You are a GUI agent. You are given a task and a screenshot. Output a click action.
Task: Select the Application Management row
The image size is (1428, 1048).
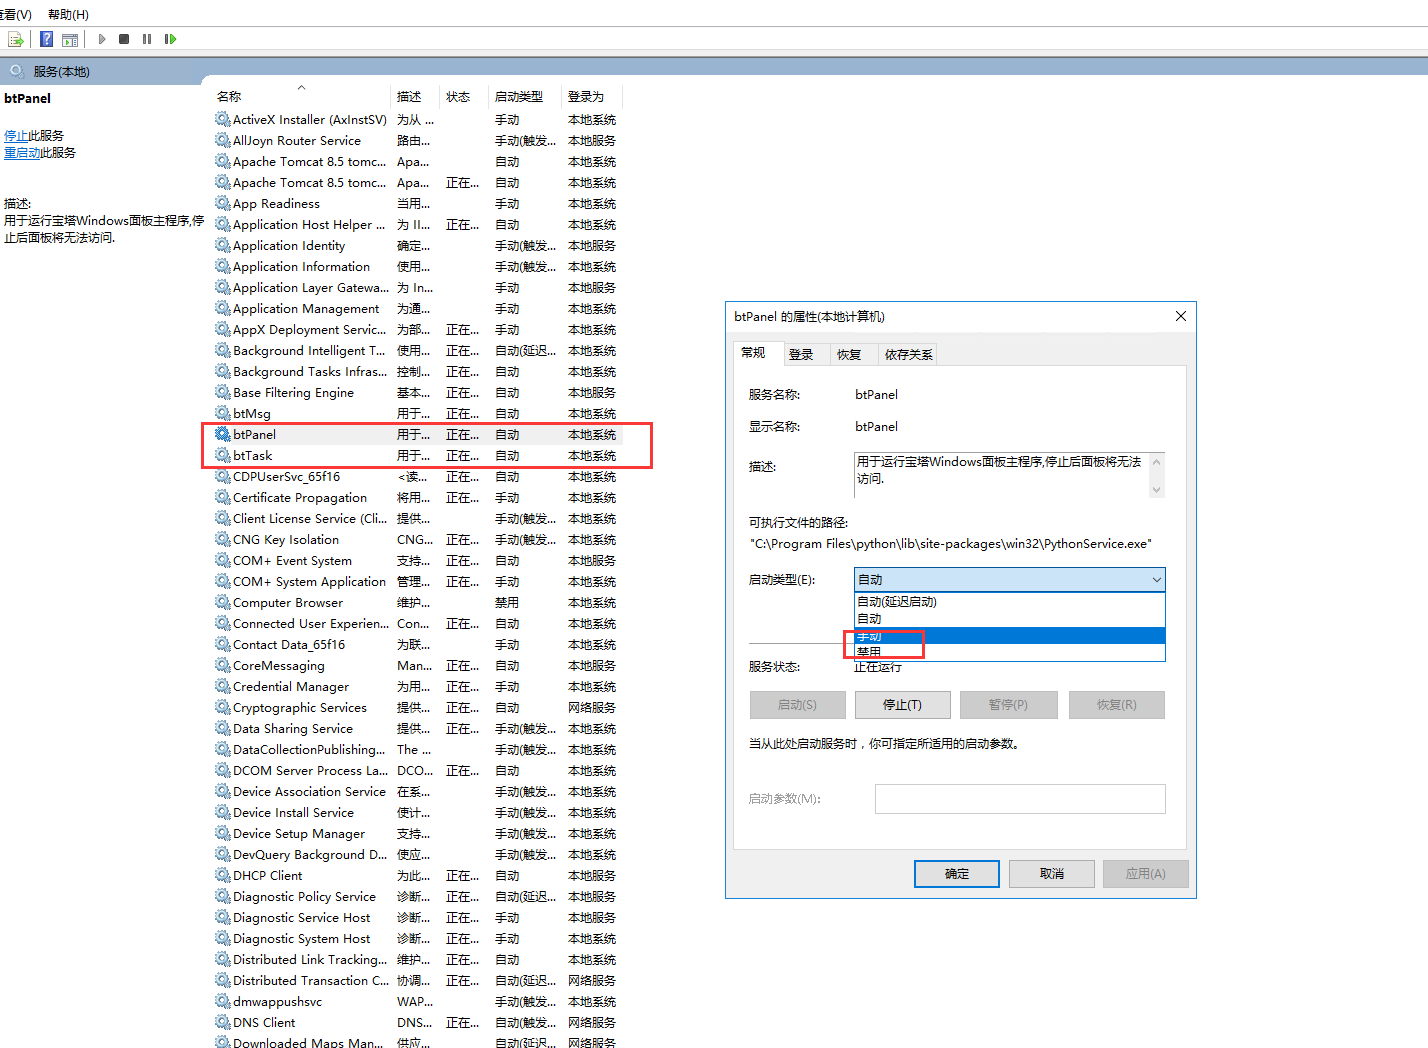click(x=417, y=308)
